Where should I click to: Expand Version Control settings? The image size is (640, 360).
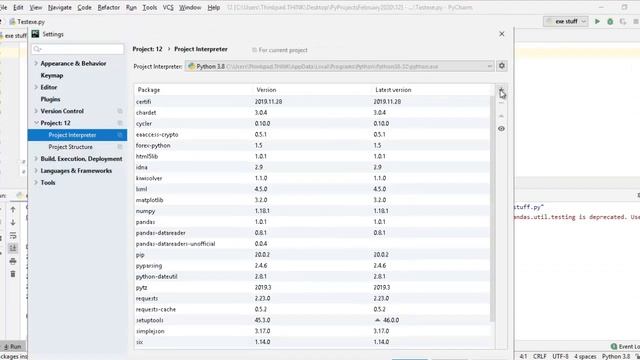click(36, 111)
